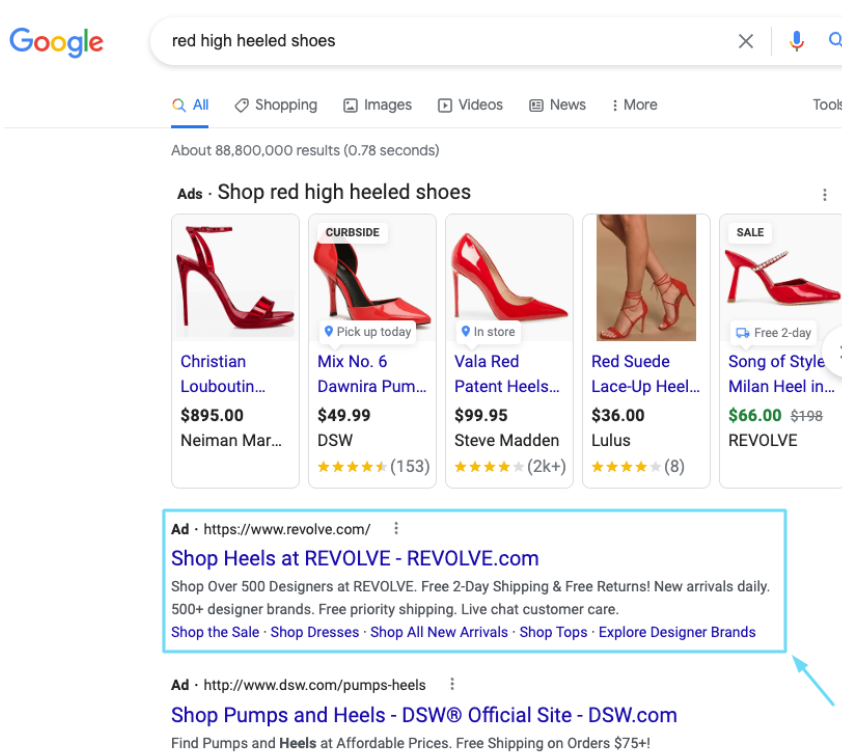Click the $66.00 sale price on the REVOLVE card
The height and width of the screenshot is (753, 842).
point(755,415)
